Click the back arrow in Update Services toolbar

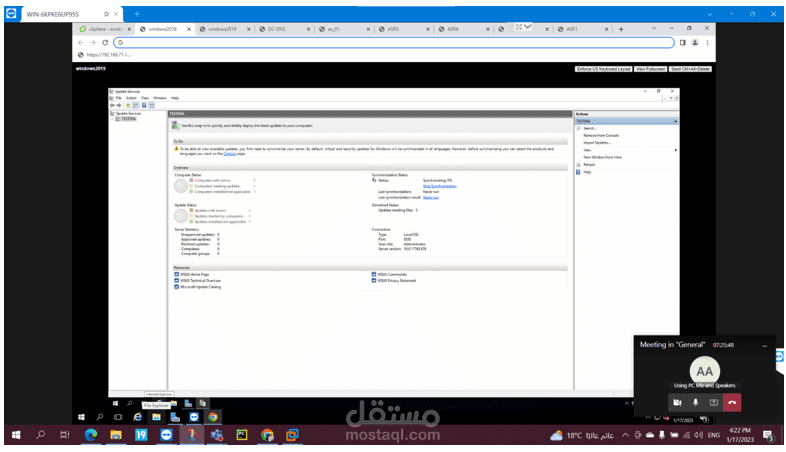[x=112, y=105]
